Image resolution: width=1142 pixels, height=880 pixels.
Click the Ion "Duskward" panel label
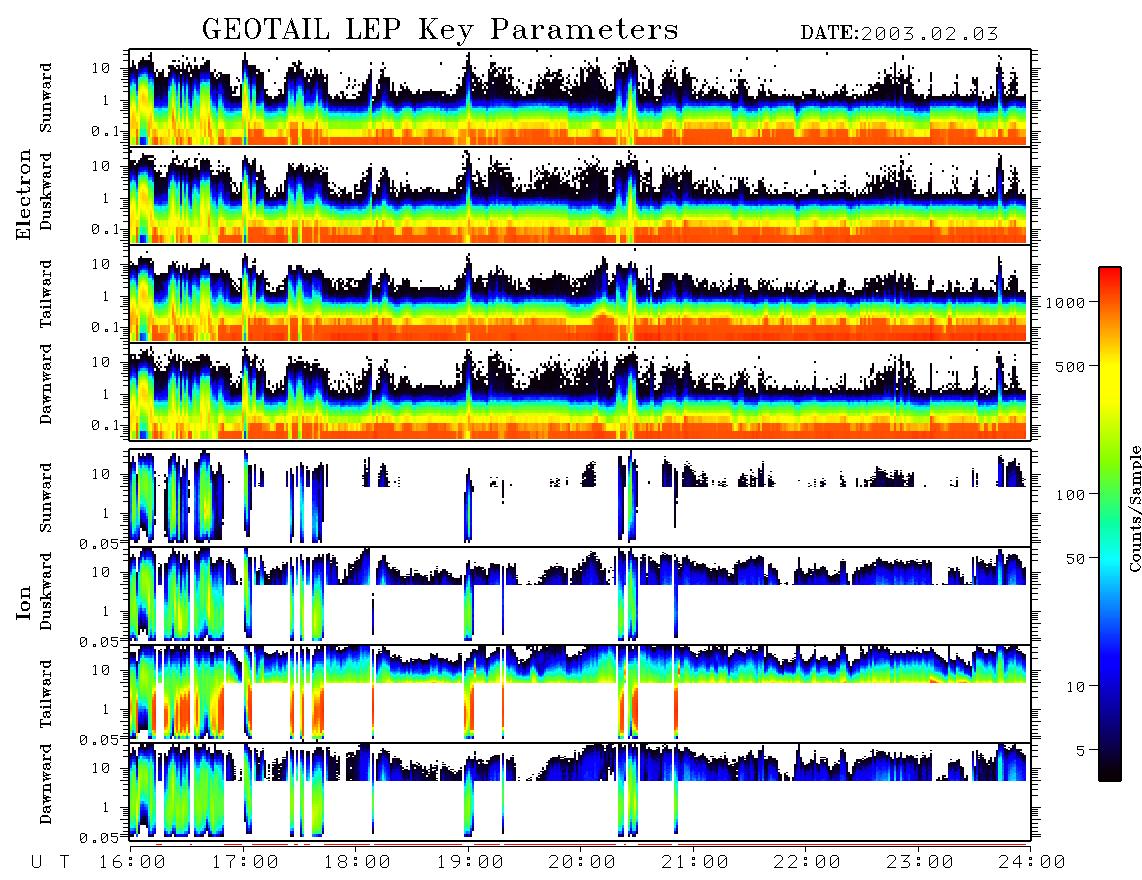(x=46, y=591)
